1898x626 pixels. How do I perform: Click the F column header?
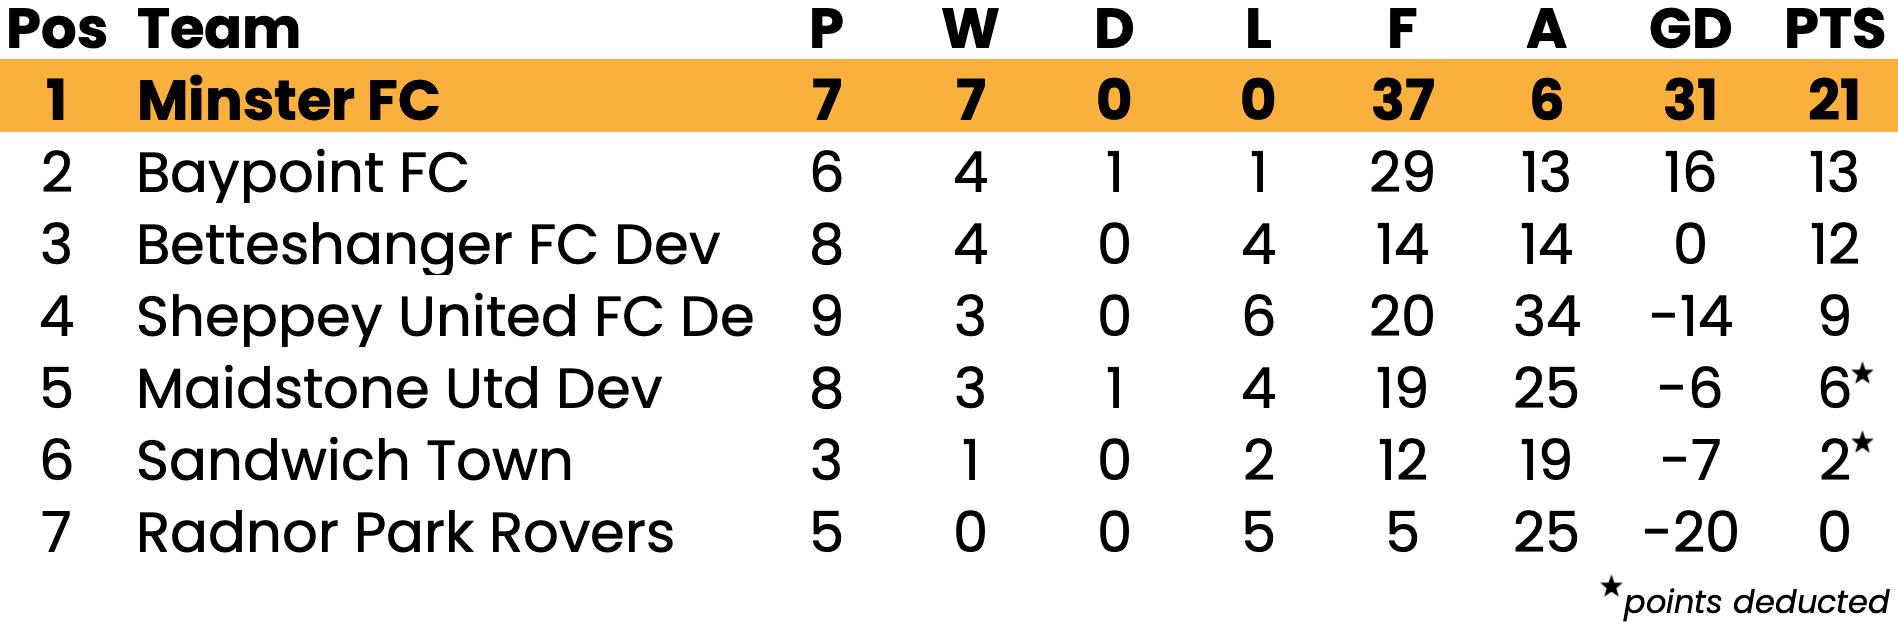coord(1402,29)
